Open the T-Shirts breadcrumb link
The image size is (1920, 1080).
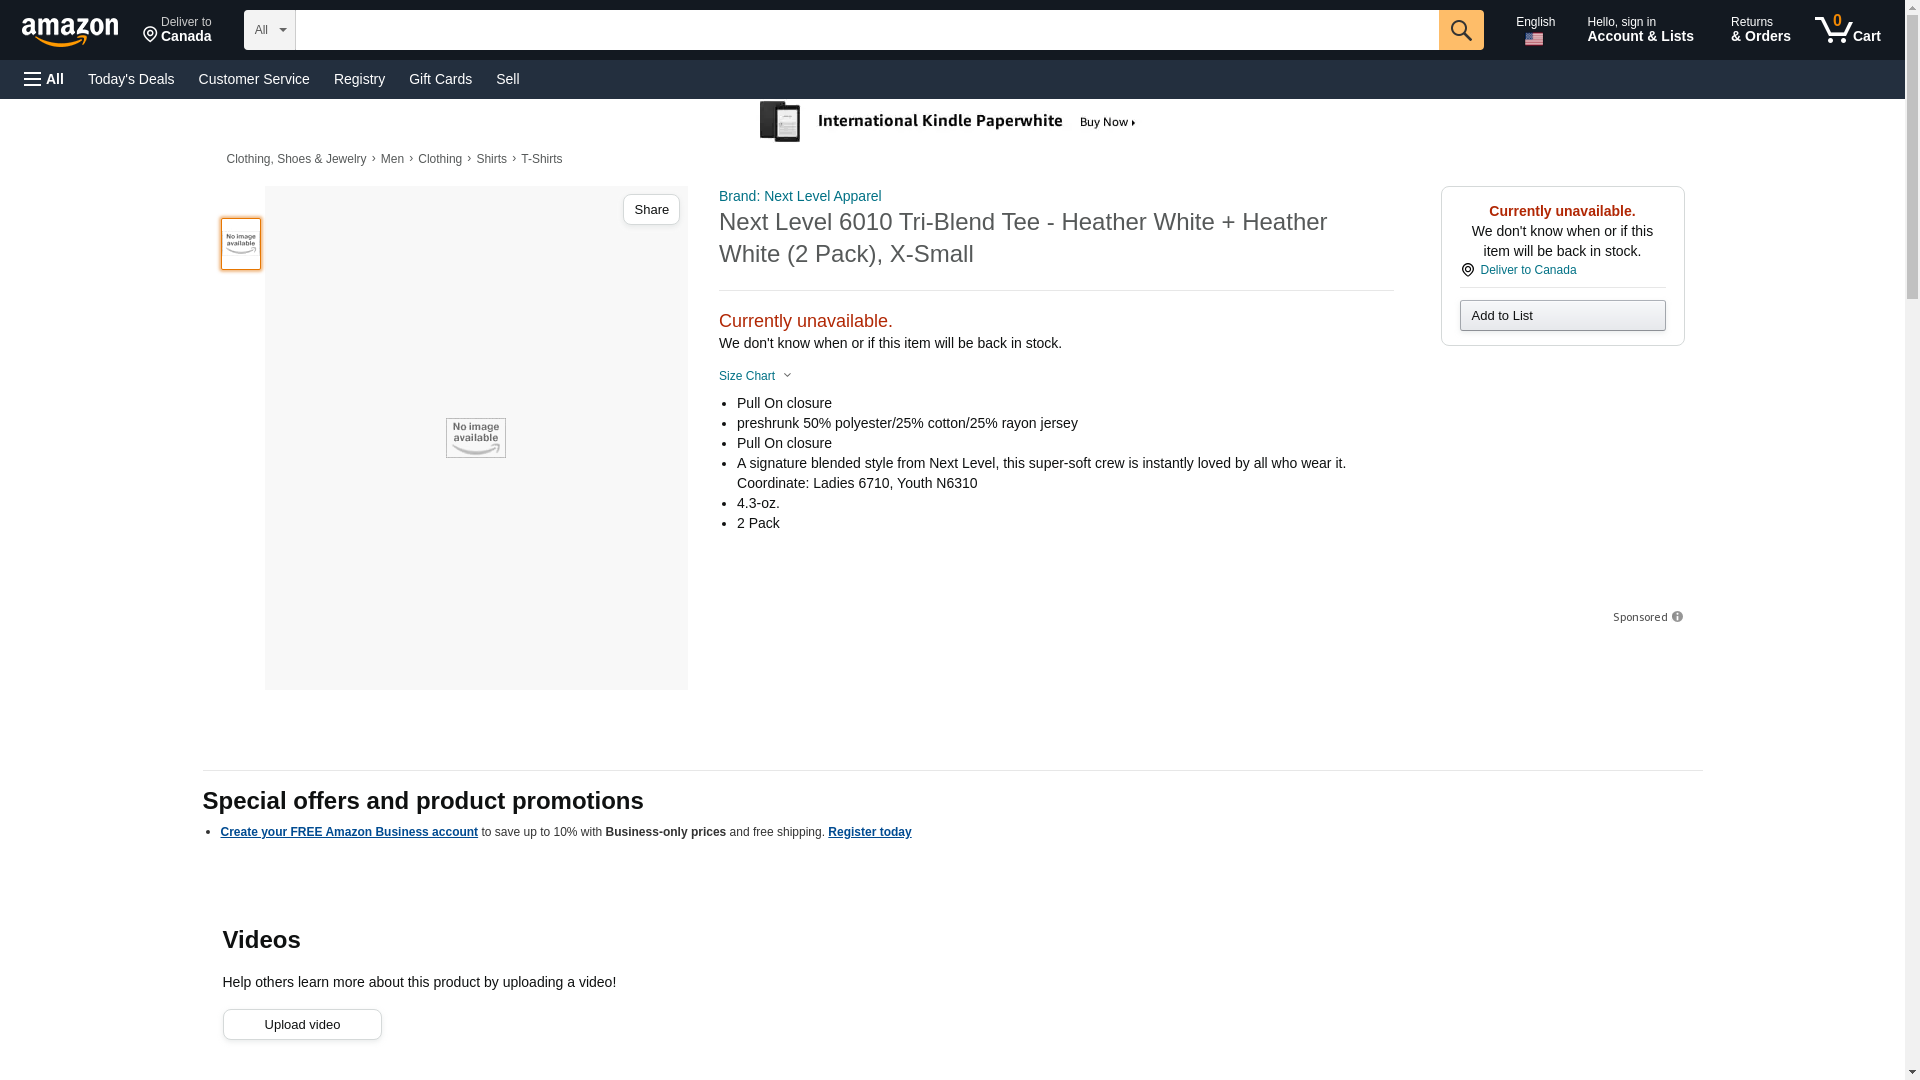(541, 159)
